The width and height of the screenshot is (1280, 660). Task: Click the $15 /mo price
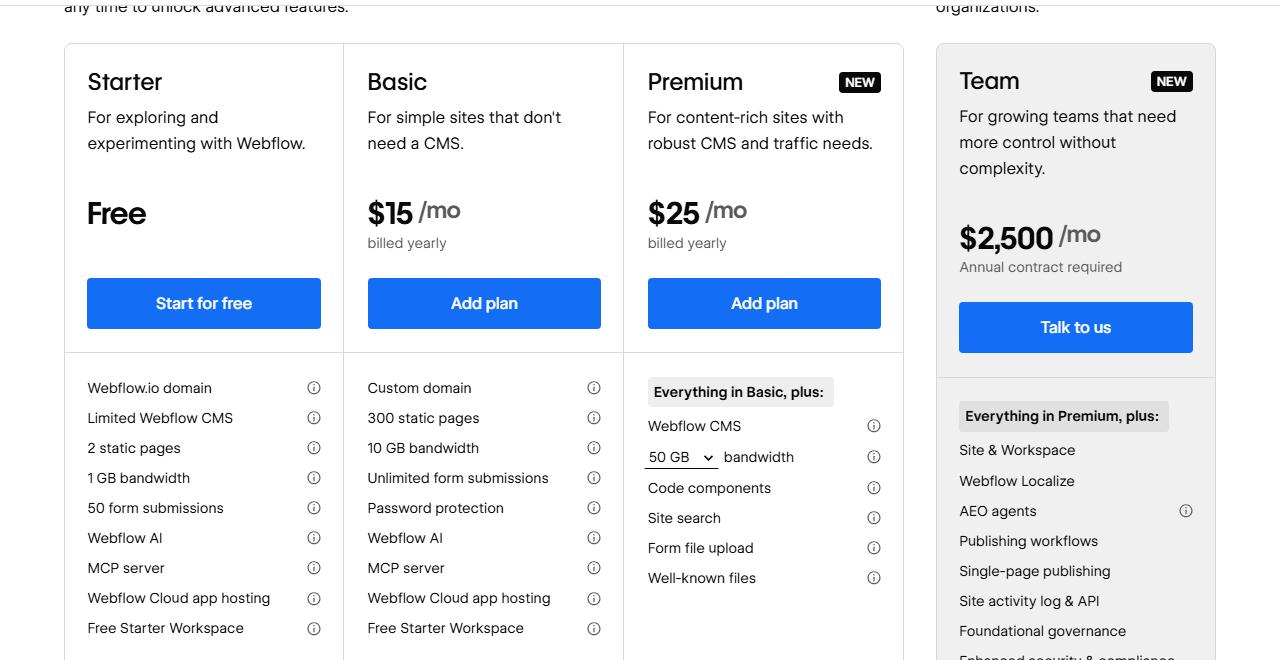click(x=414, y=212)
